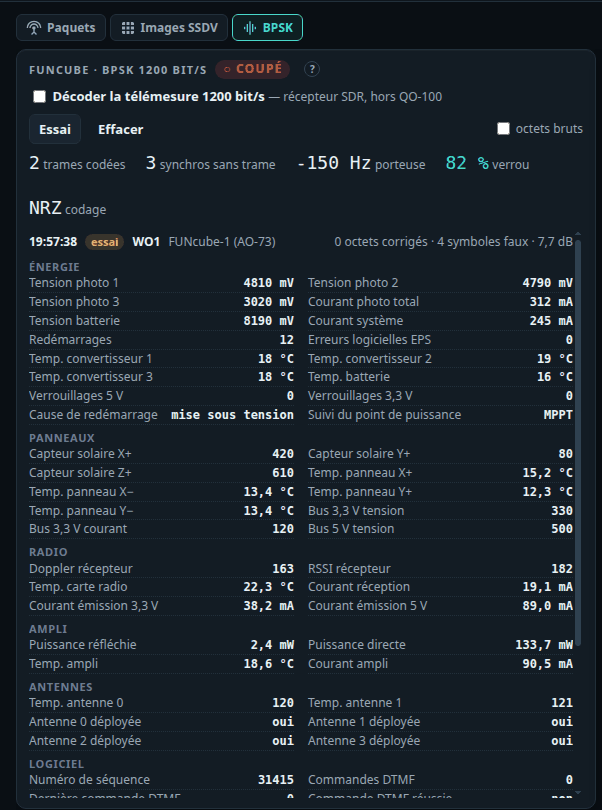Select the BPSK tab
Screen dimensions: 602x810
coord(268,28)
